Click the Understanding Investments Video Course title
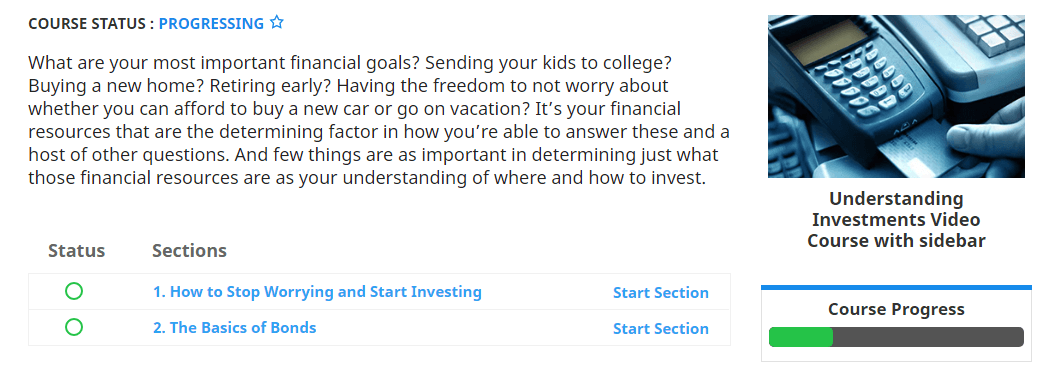Screen dimensions: 1056x378 point(896,220)
